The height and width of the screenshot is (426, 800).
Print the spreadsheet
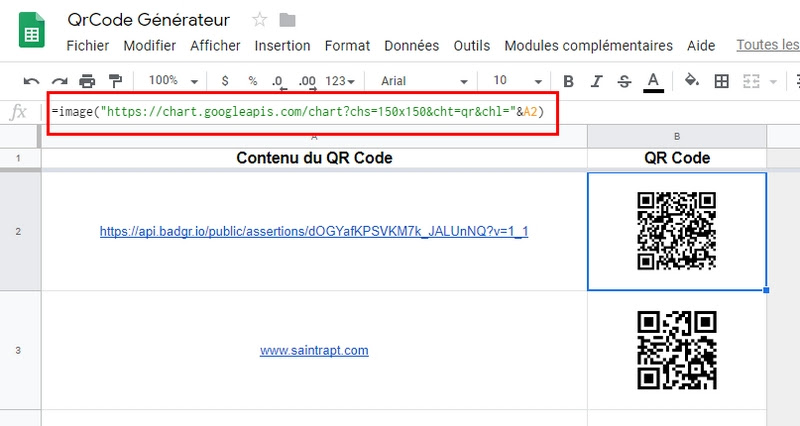87,81
